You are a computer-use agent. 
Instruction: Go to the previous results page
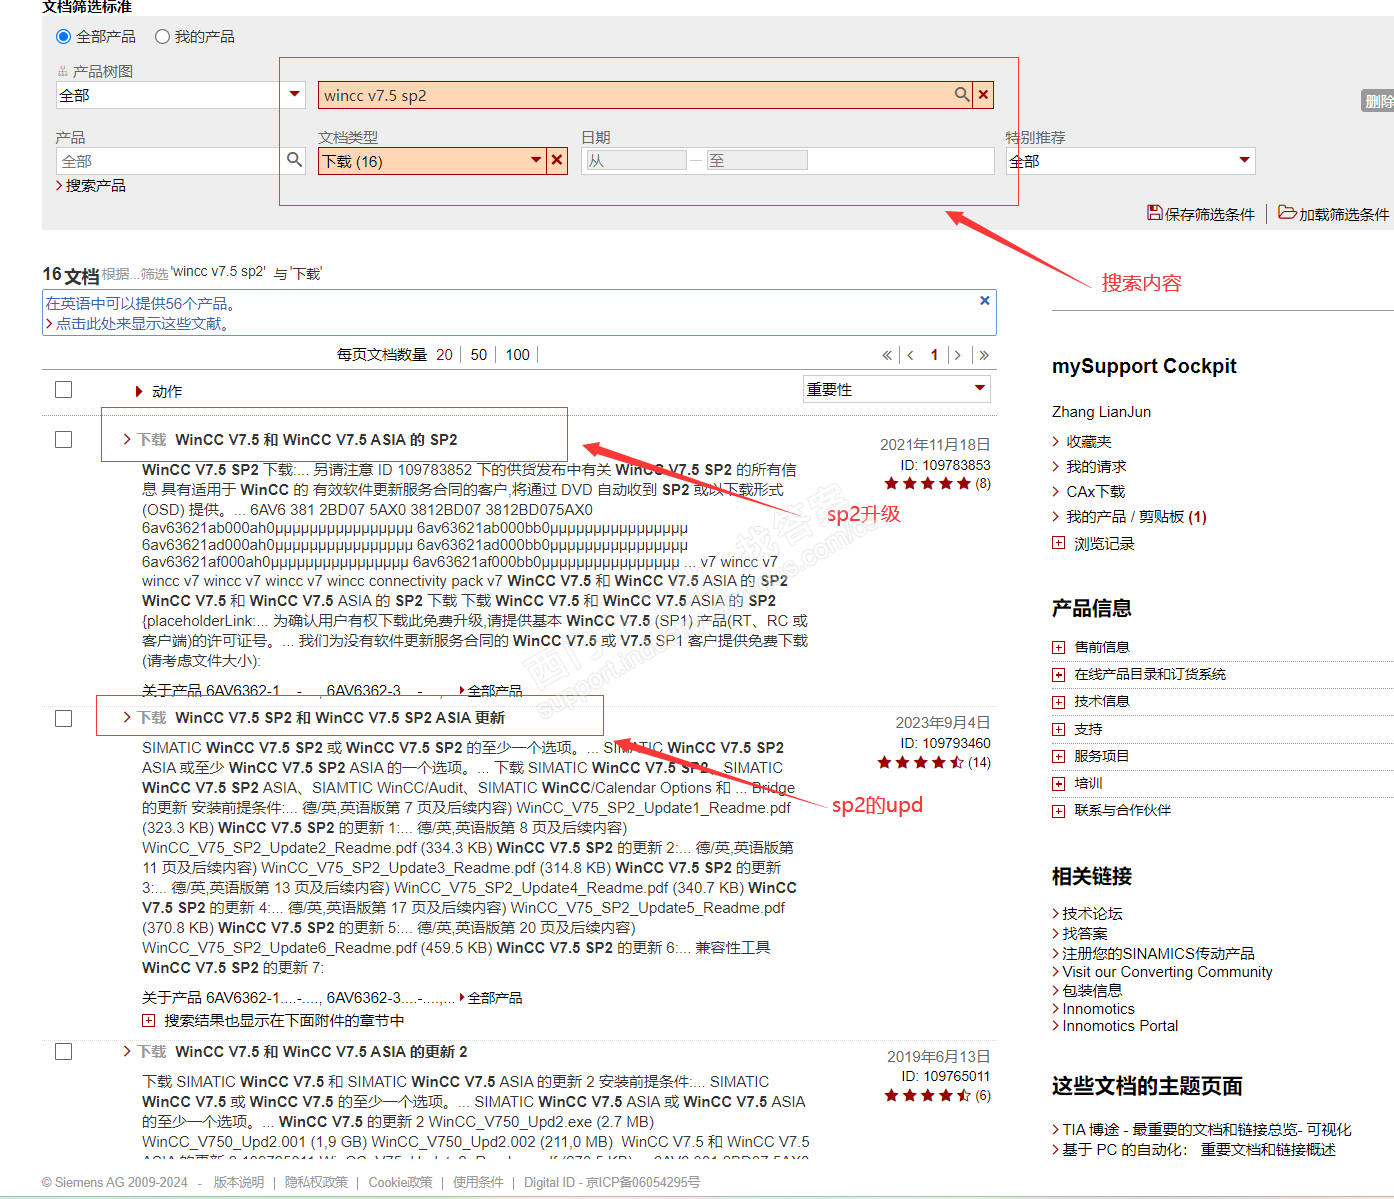(x=910, y=355)
